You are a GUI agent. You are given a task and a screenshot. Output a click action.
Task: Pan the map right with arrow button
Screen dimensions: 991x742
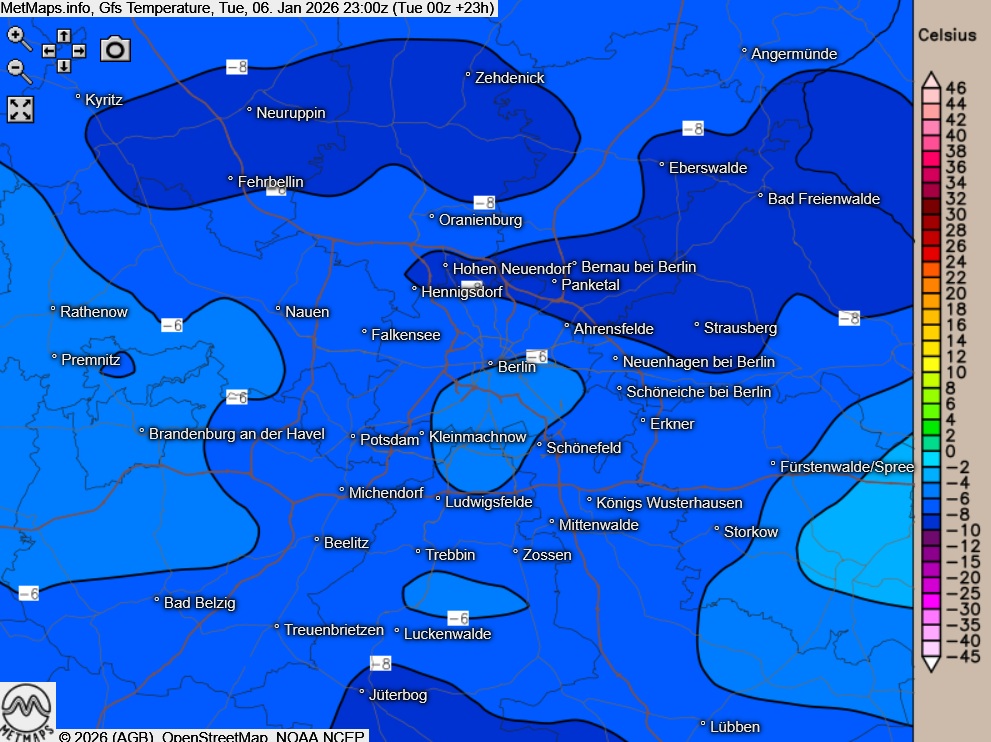click(79, 51)
